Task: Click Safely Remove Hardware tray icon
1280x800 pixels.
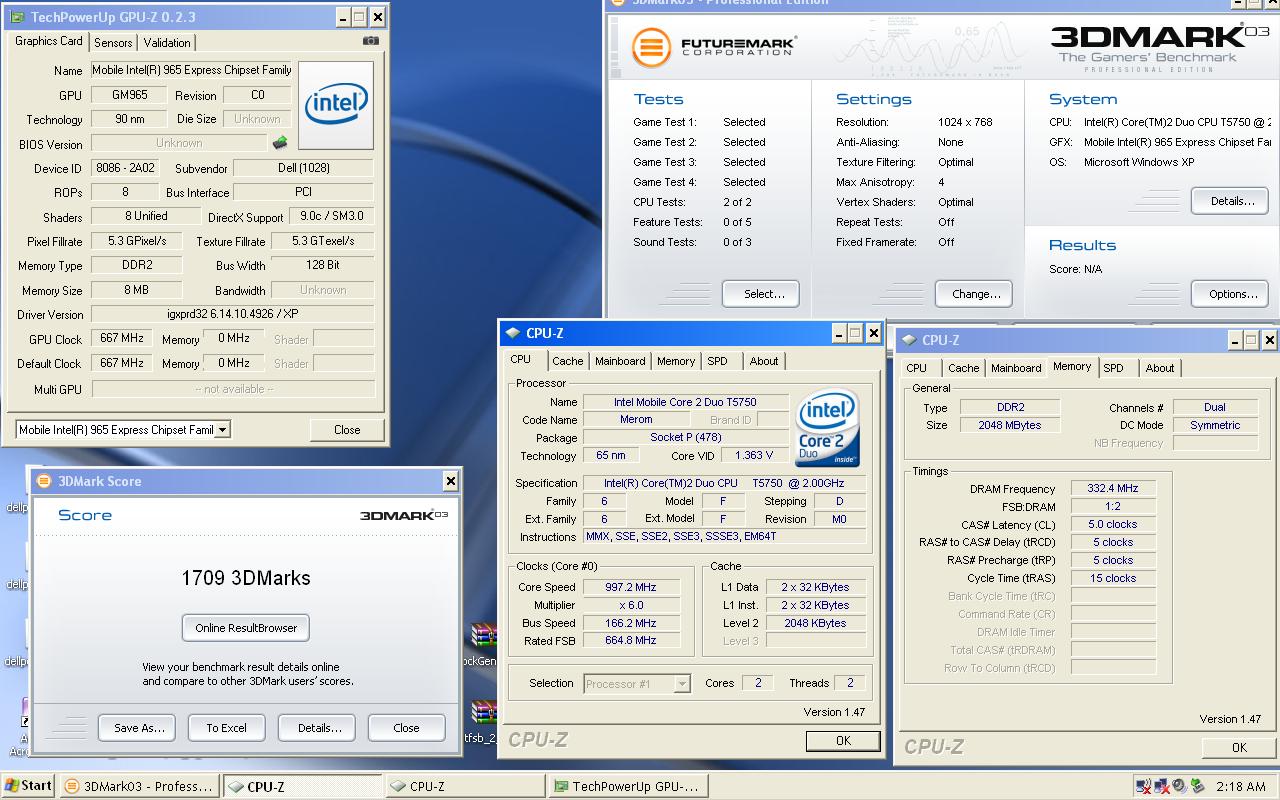Action: click(x=1197, y=786)
